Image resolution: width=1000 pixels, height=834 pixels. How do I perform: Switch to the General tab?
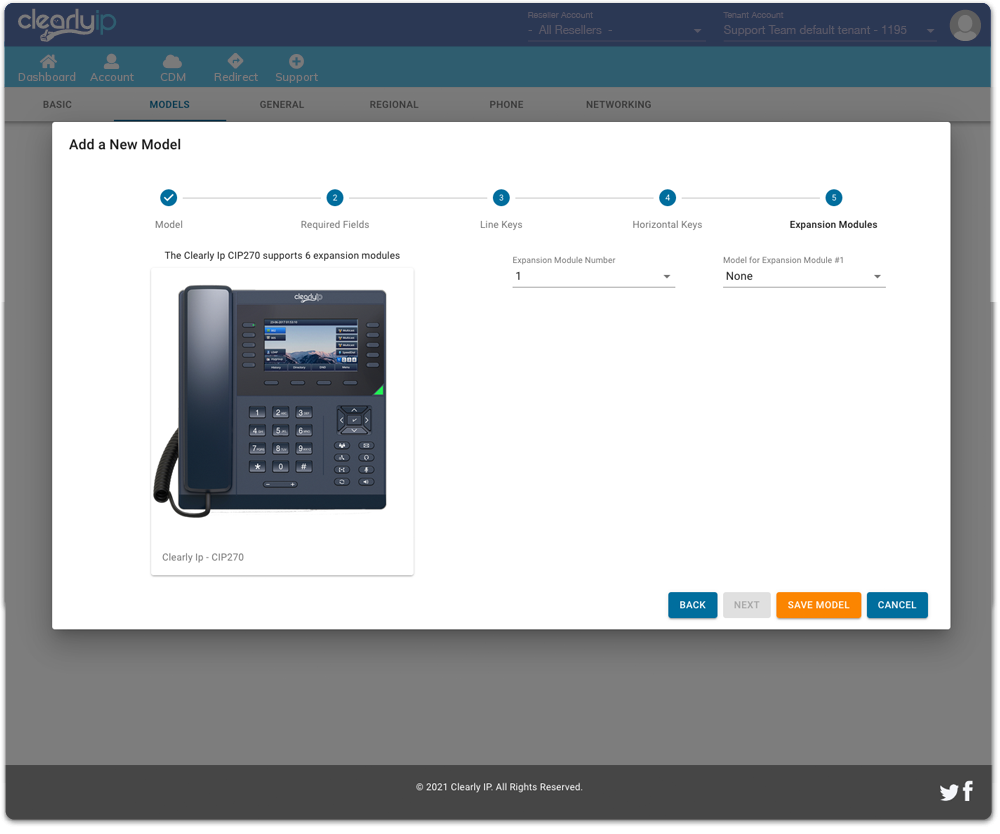[x=281, y=105]
